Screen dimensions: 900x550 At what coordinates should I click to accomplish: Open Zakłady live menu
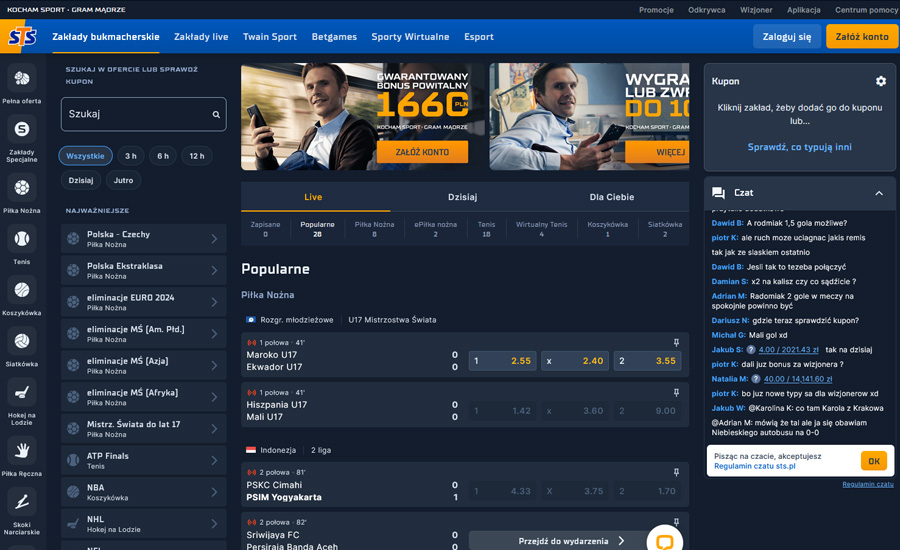coord(201,37)
